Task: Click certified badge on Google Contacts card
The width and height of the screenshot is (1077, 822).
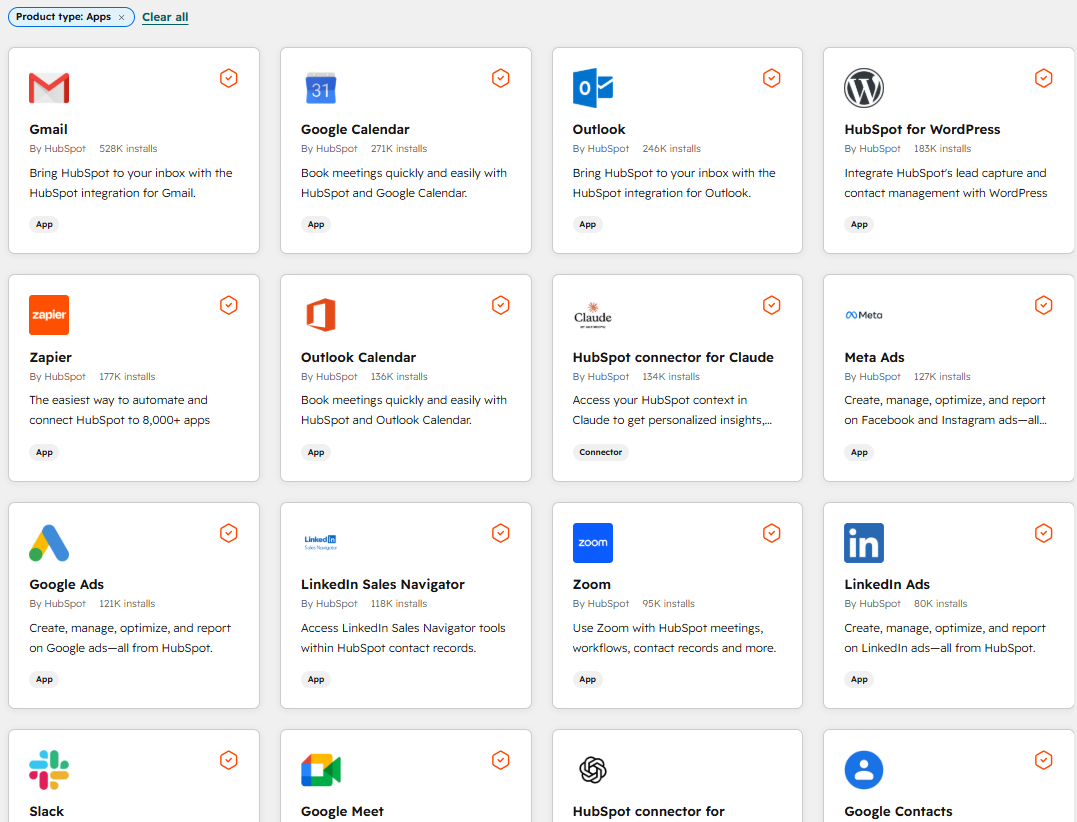Action: coord(1043,760)
